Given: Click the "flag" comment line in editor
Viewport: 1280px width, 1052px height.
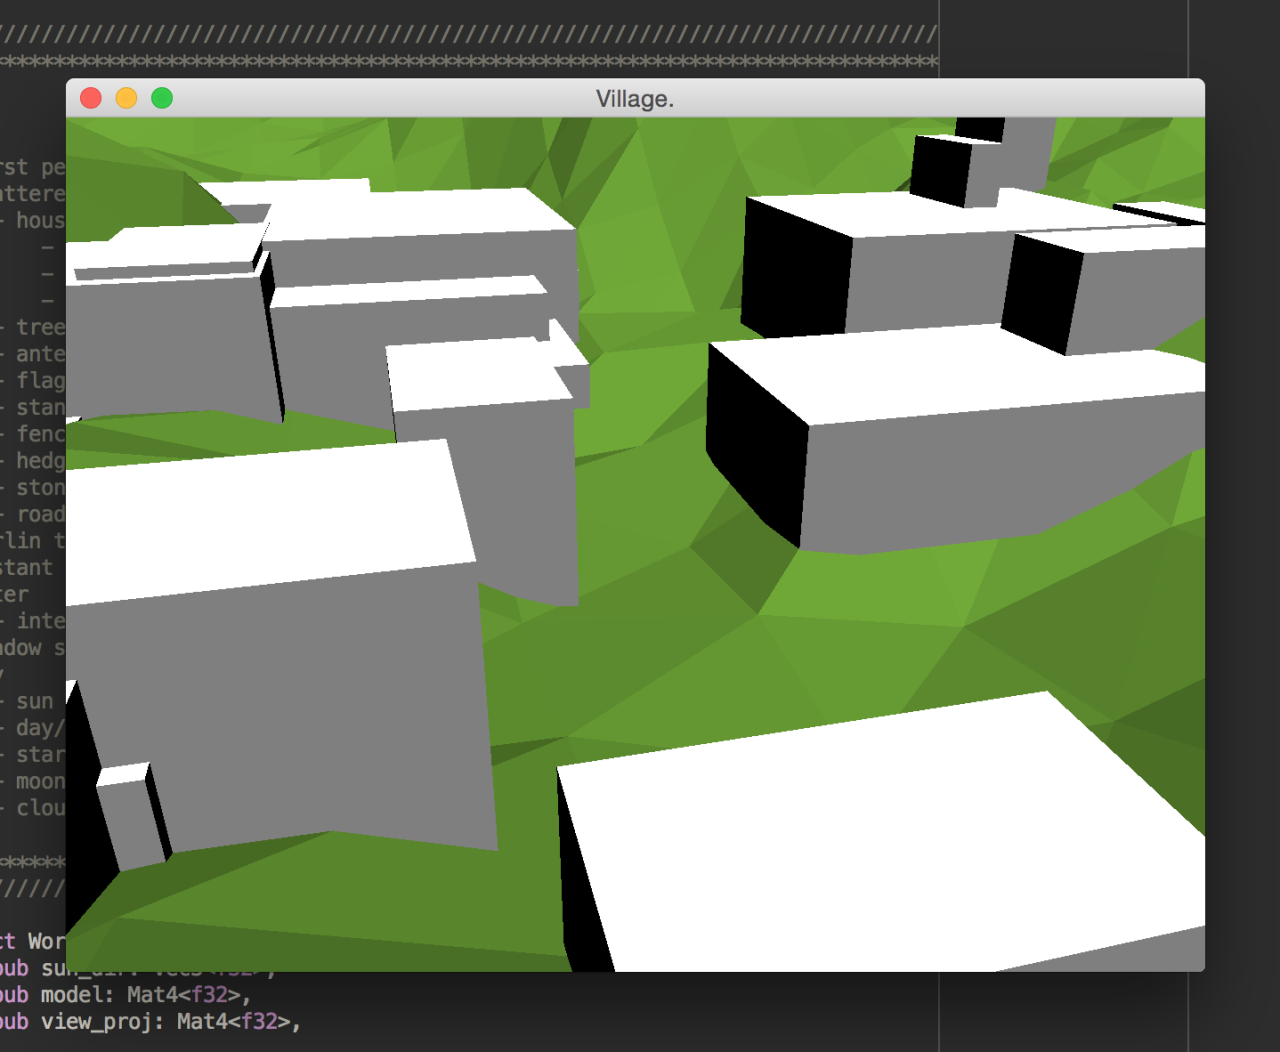Looking at the screenshot, I should point(40,380).
